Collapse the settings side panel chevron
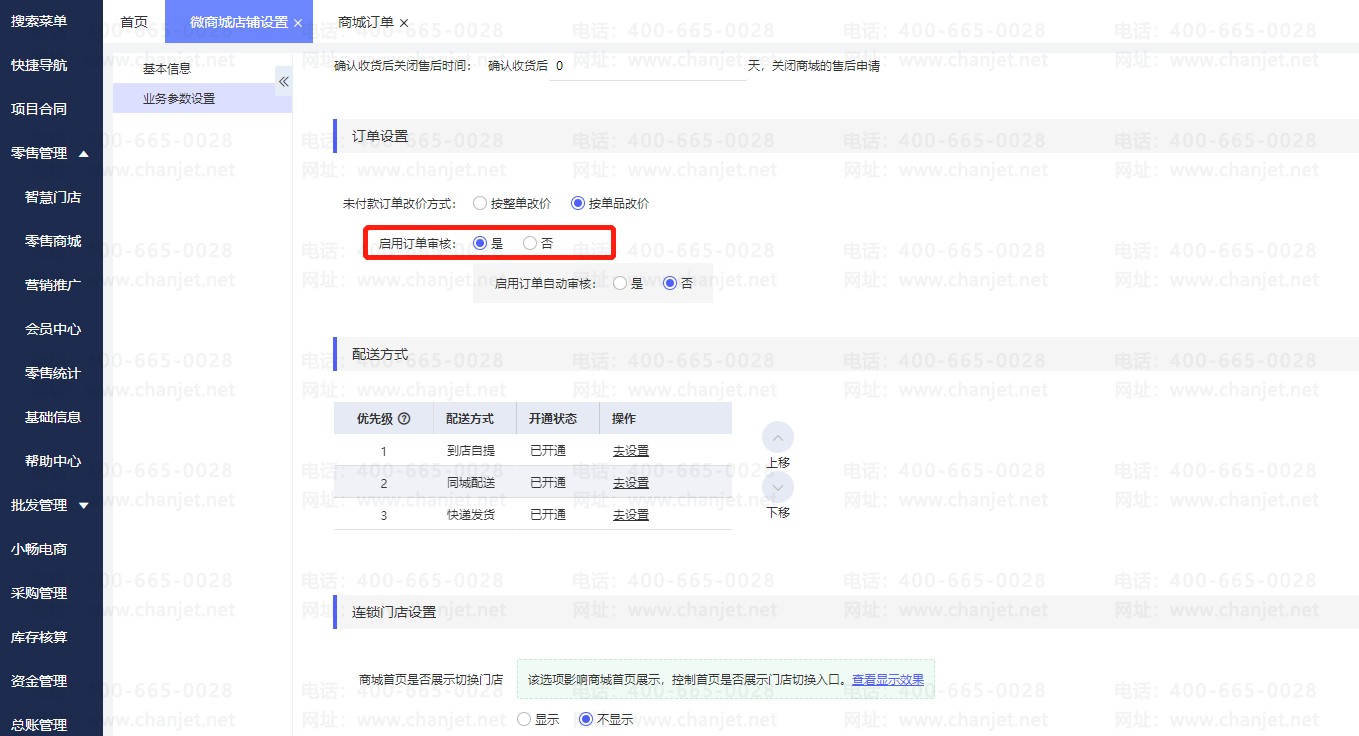1359x736 pixels. pos(283,81)
